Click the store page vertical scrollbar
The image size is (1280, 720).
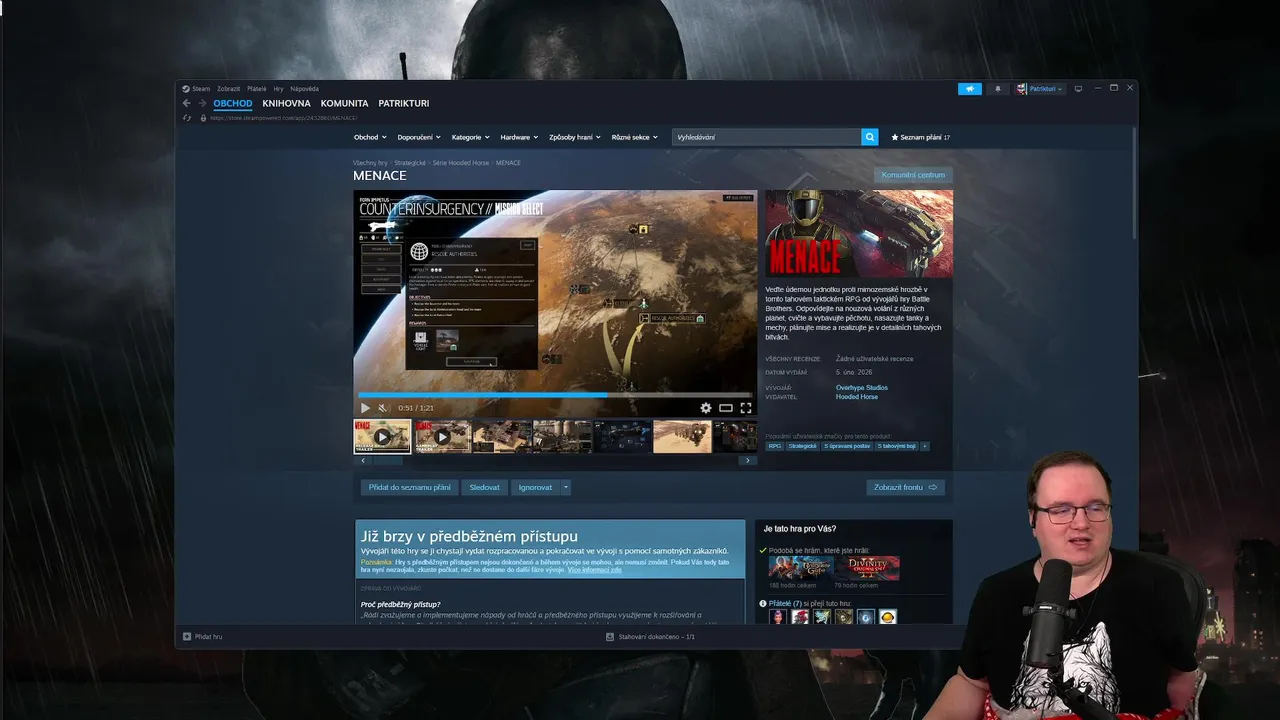(x=1134, y=182)
